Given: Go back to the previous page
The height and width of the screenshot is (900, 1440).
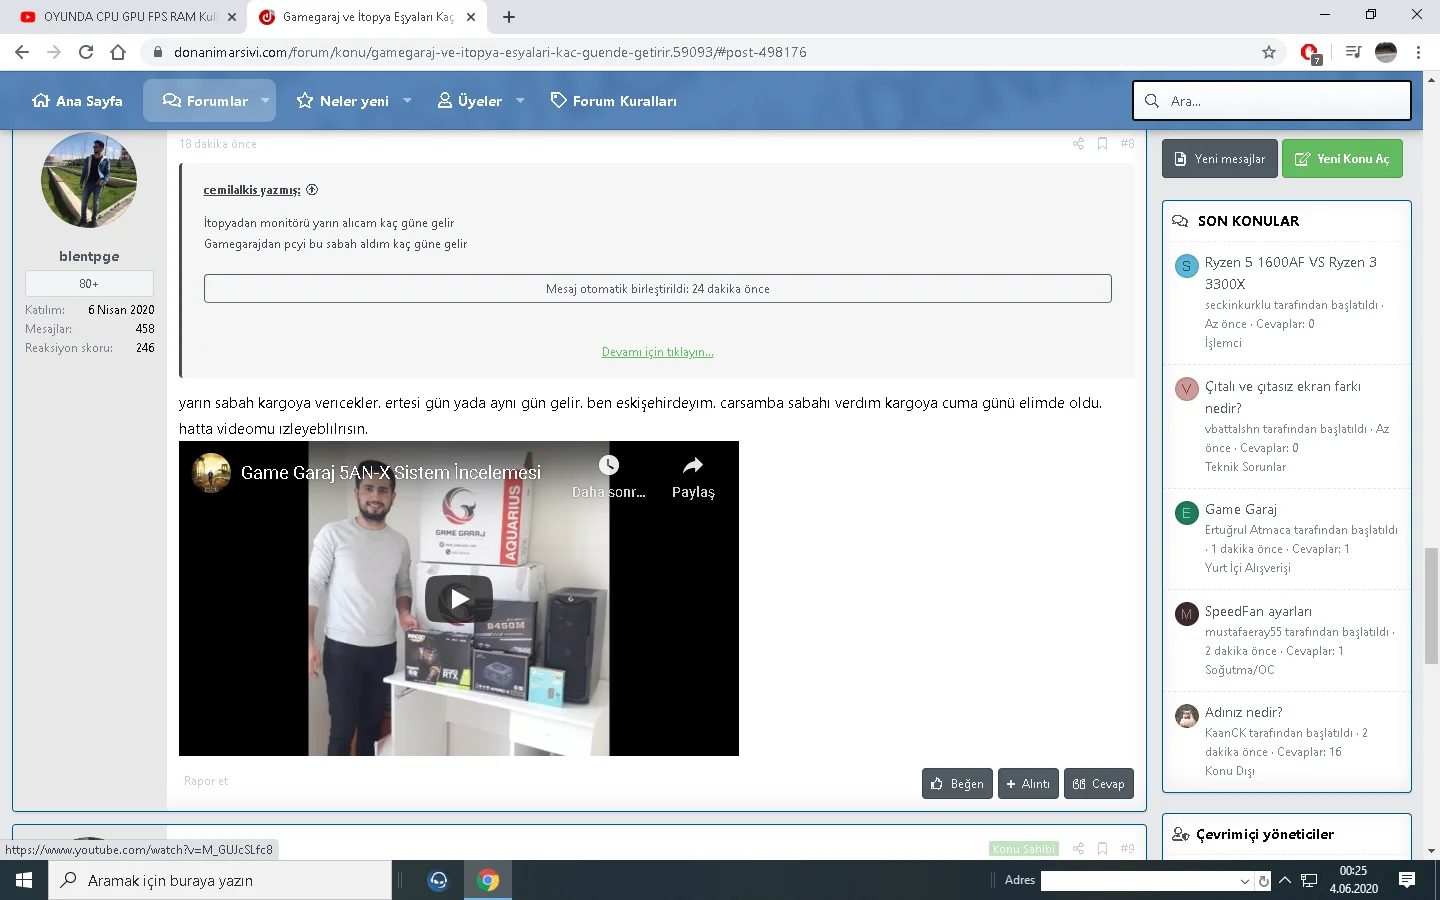Looking at the screenshot, I should point(22,52).
